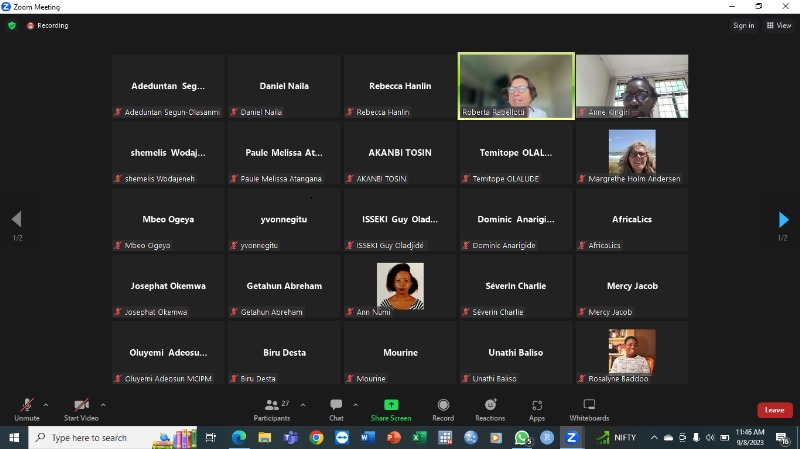This screenshot has width=800, height=449.
Task: Click muted mic icon beside Oluyemi Adeosun MCIPM
Action: [118, 379]
